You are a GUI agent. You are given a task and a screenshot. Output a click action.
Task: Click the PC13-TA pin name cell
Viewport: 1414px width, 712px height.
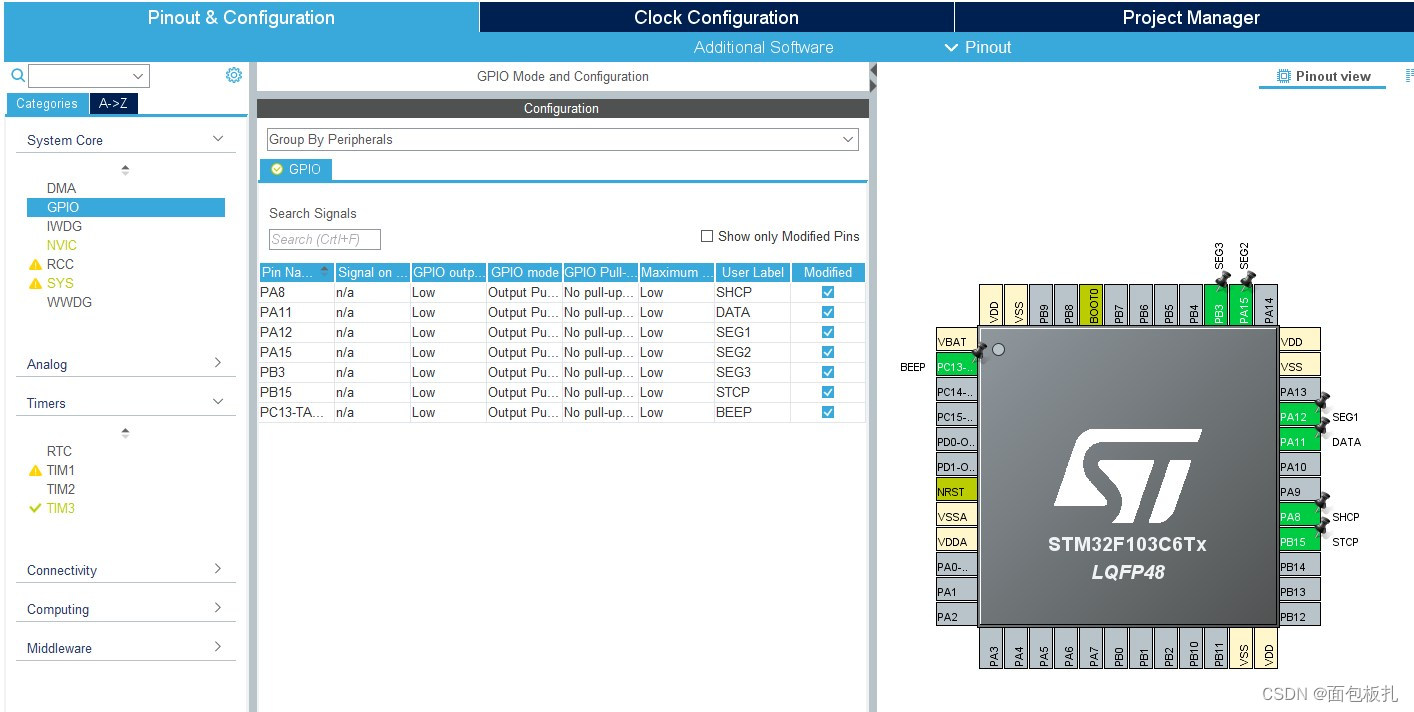point(296,412)
